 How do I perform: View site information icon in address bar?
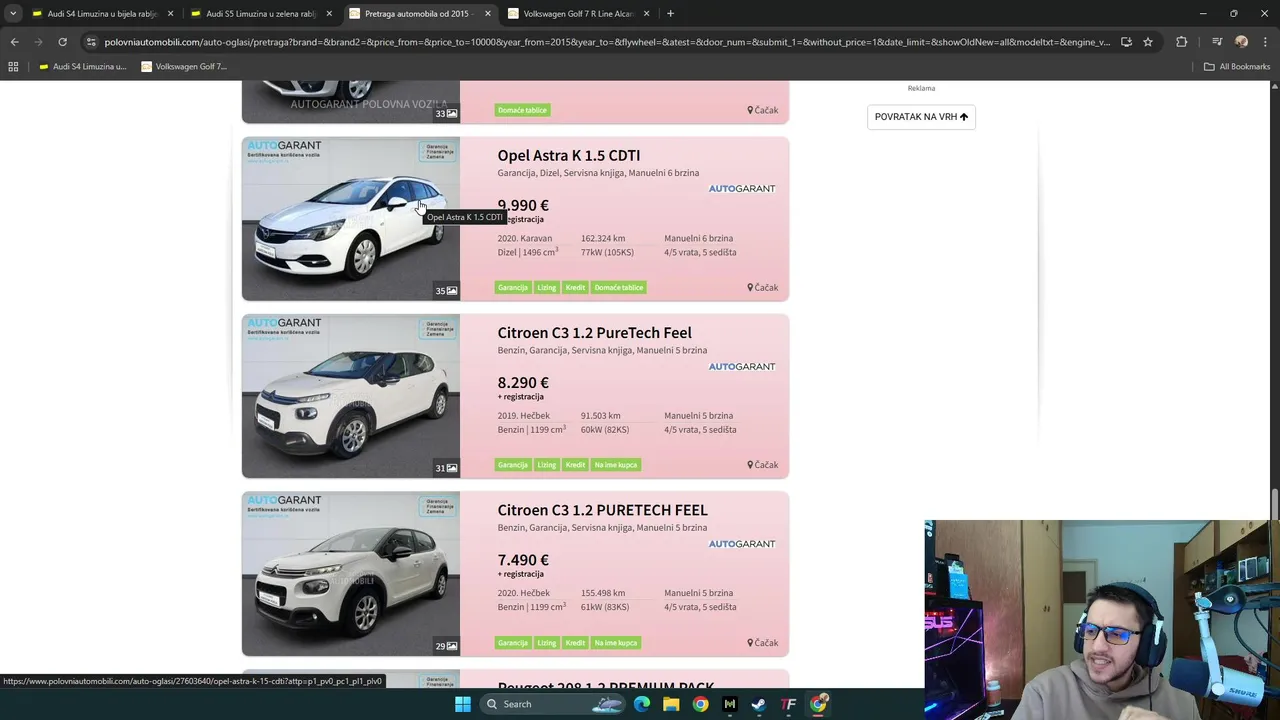point(91,42)
